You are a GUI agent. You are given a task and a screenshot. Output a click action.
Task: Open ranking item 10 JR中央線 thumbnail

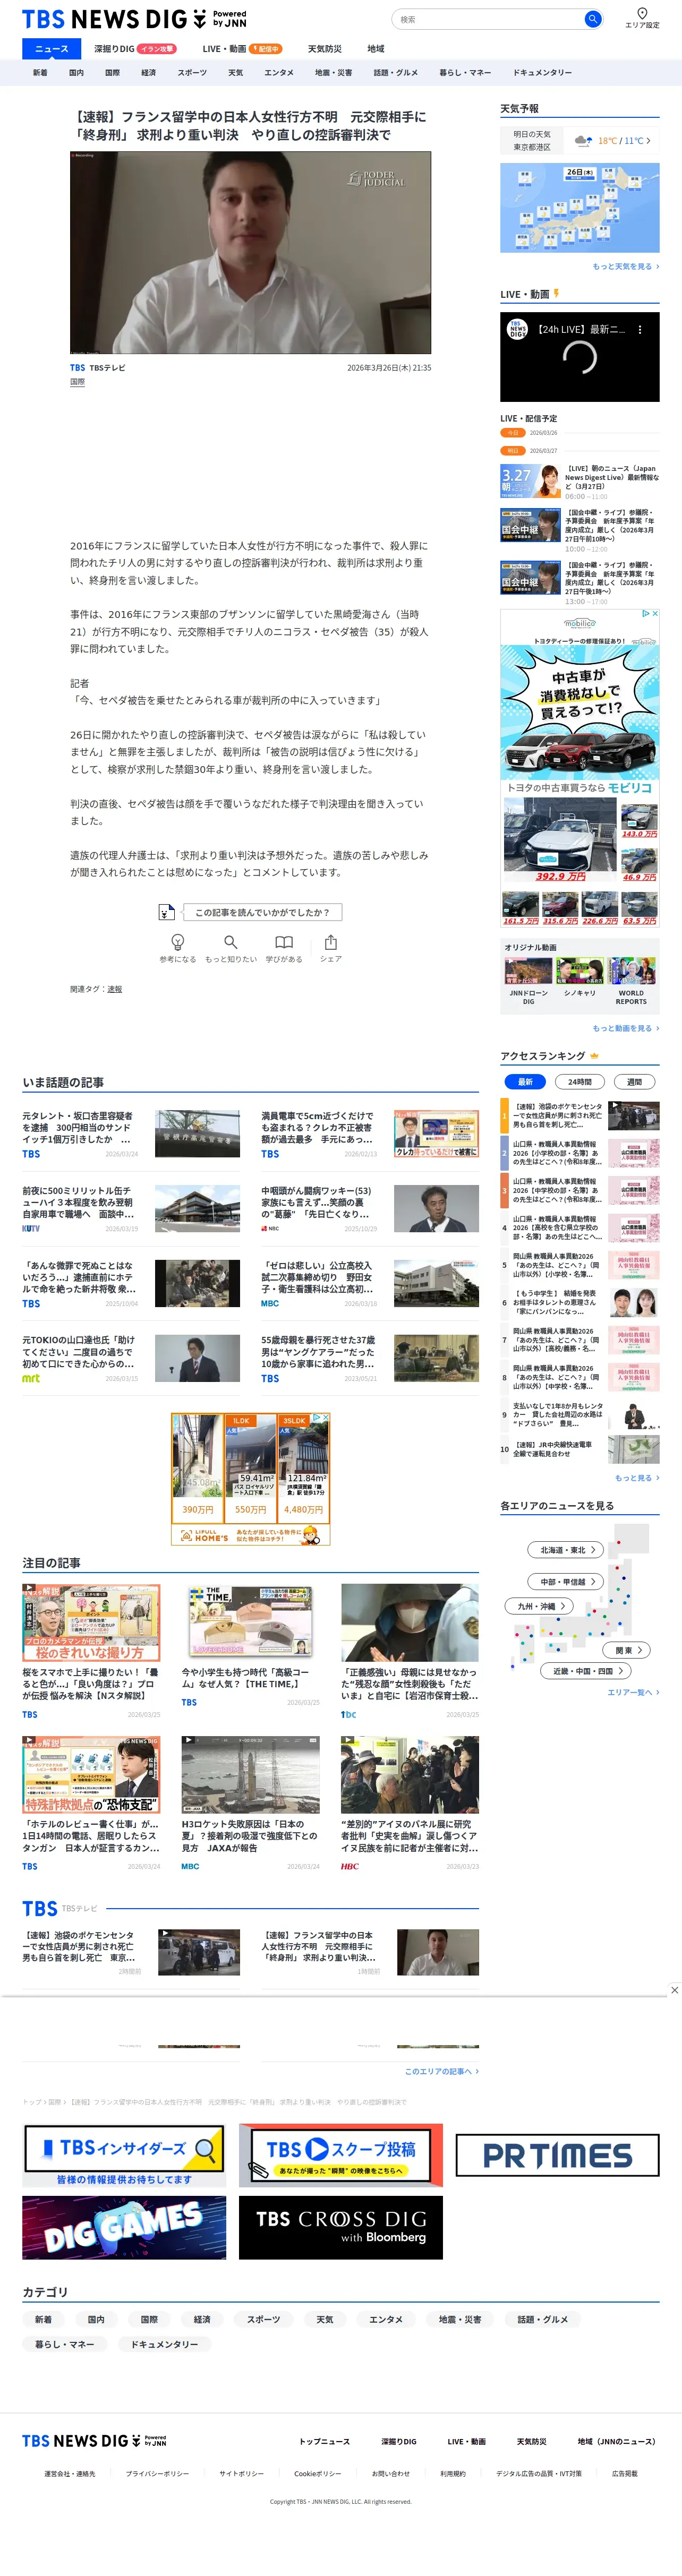[x=634, y=1449]
